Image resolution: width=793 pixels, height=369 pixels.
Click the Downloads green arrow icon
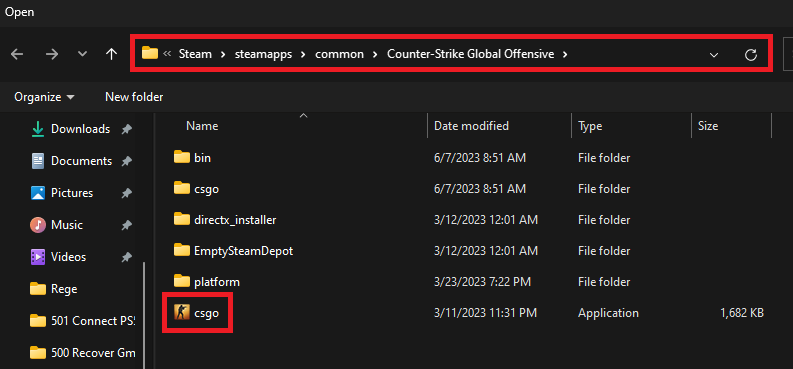(38, 129)
